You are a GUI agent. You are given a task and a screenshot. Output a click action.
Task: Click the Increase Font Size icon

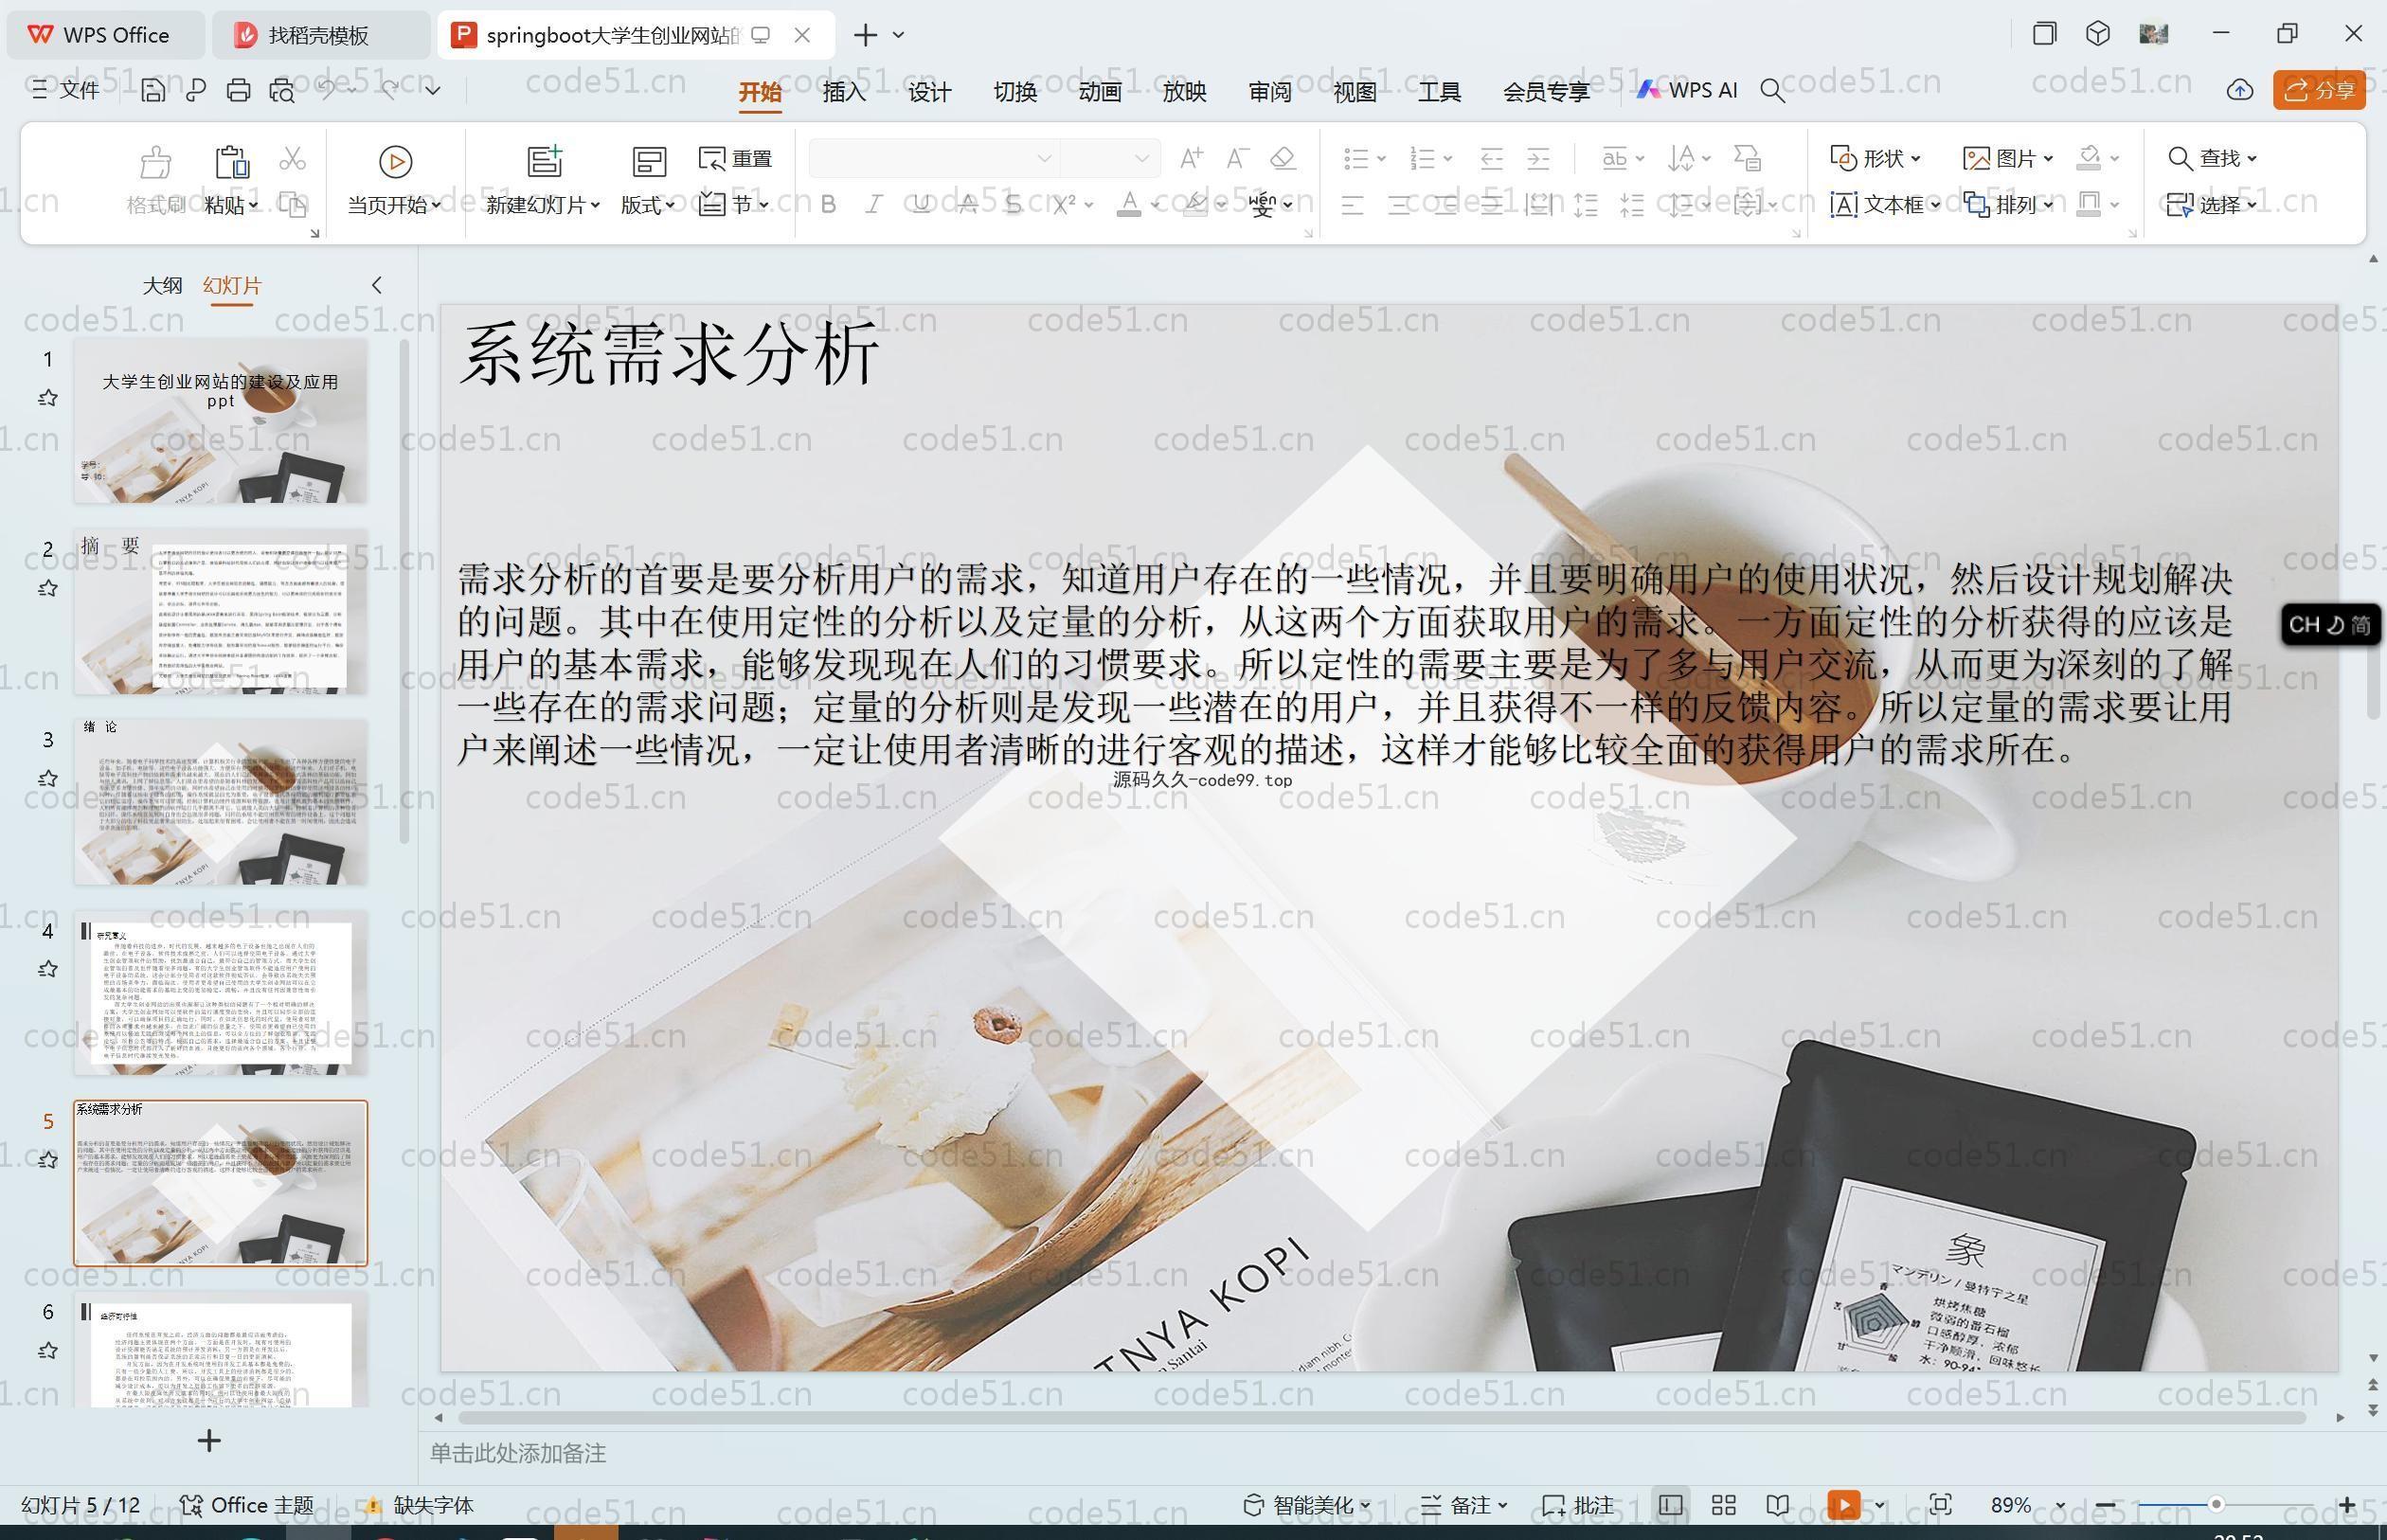1191,158
